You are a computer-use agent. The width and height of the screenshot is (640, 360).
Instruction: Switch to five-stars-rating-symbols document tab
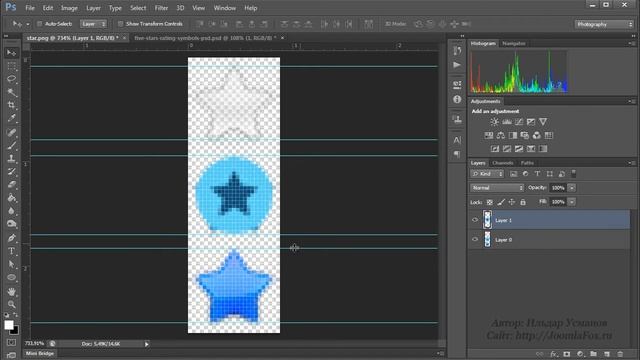tap(205, 38)
